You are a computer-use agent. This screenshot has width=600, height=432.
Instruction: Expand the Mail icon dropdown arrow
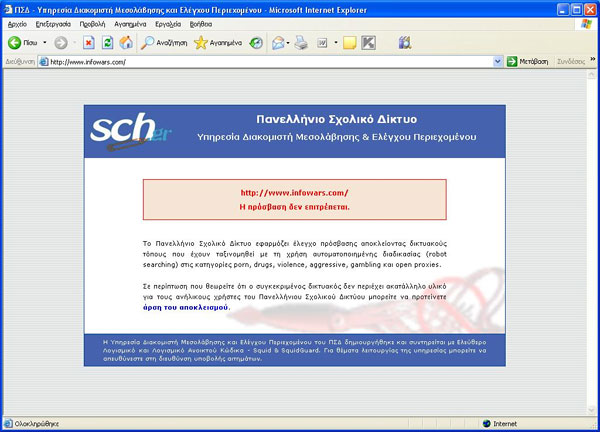tap(288, 42)
